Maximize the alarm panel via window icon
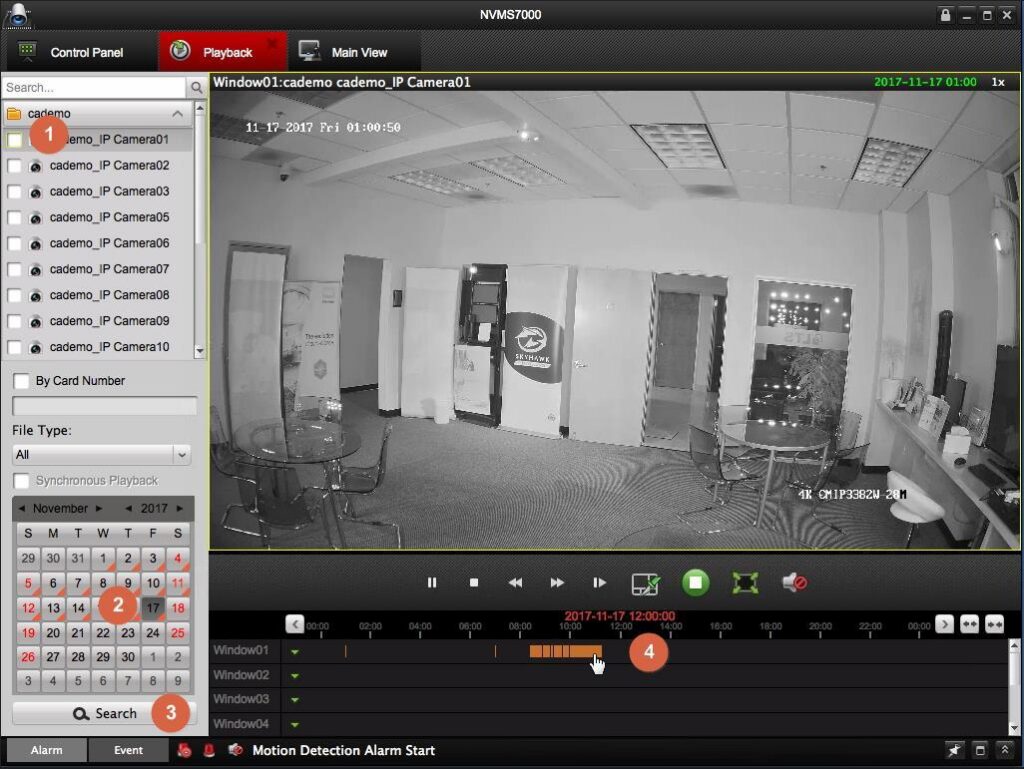This screenshot has width=1024, height=769. [980, 750]
